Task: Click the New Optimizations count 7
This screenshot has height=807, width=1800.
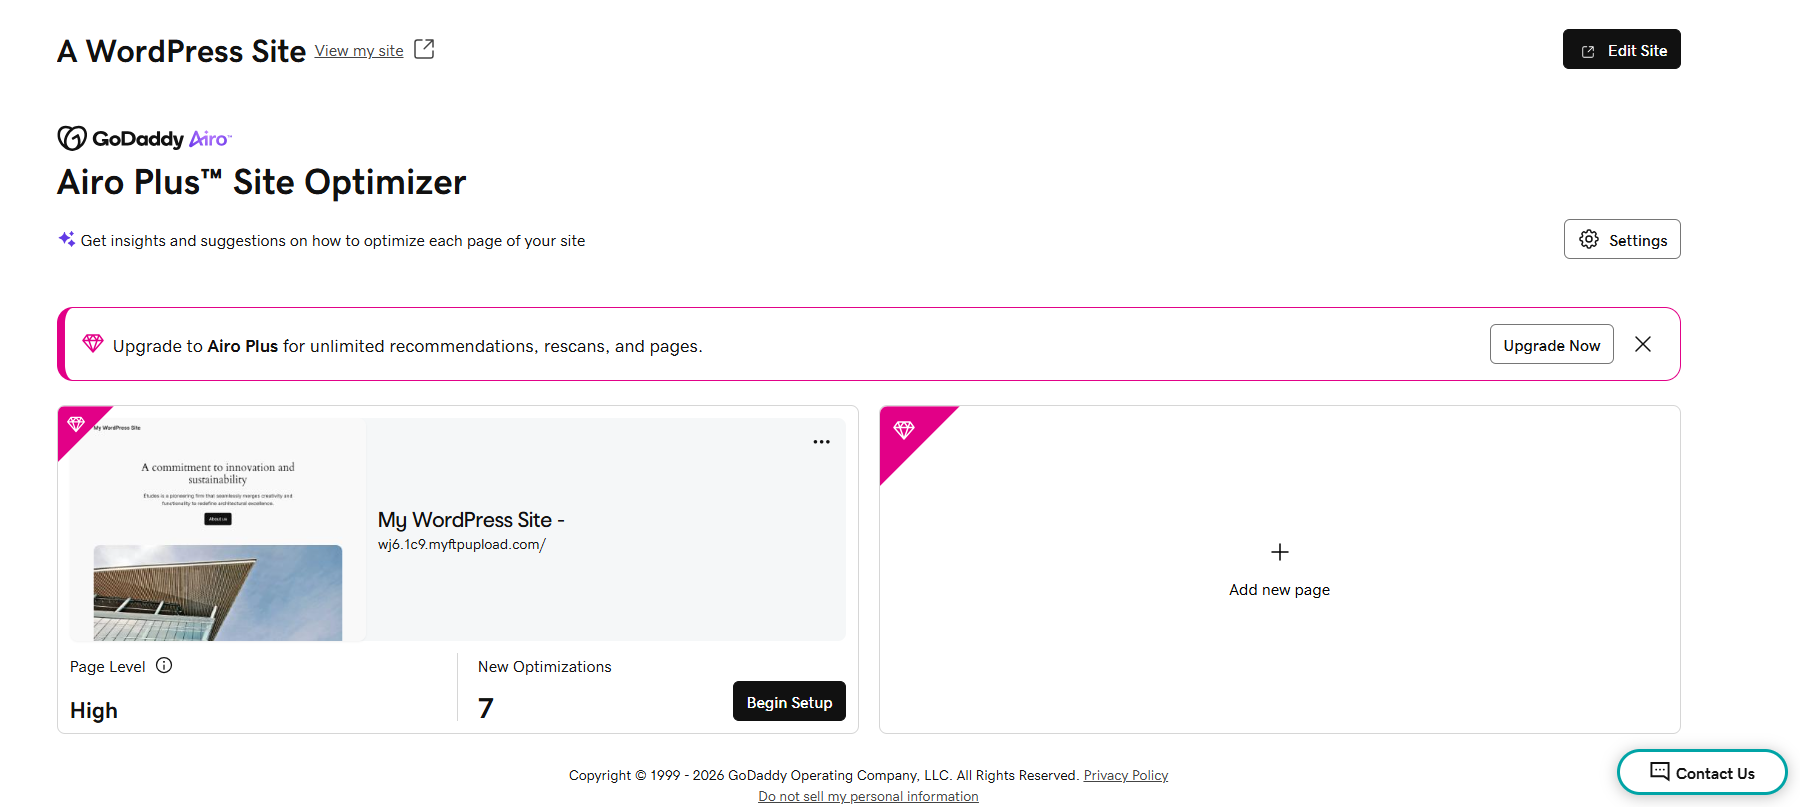Action: 486,708
